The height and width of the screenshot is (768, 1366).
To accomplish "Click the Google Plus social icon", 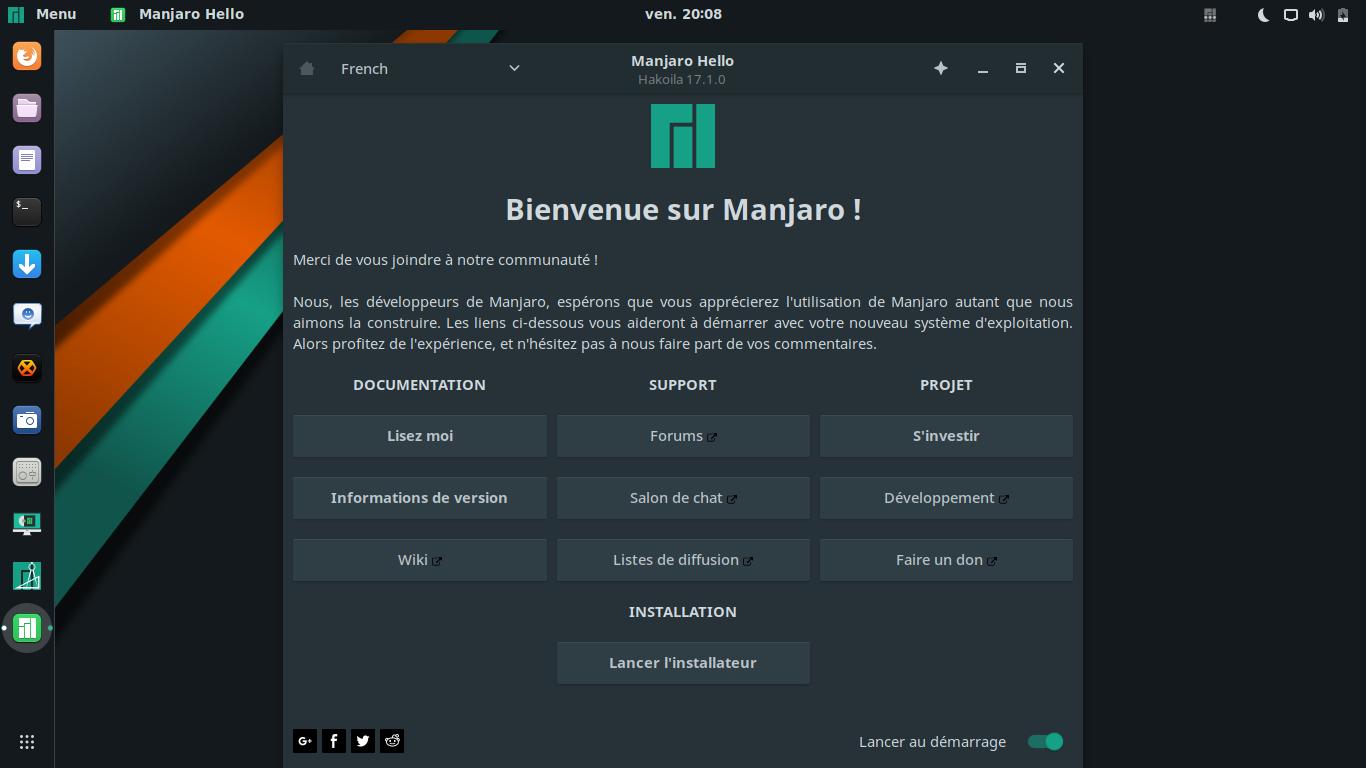I will click(x=305, y=741).
